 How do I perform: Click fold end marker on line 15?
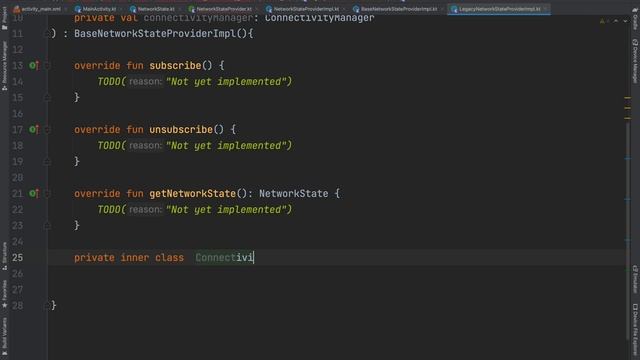tap(47, 98)
